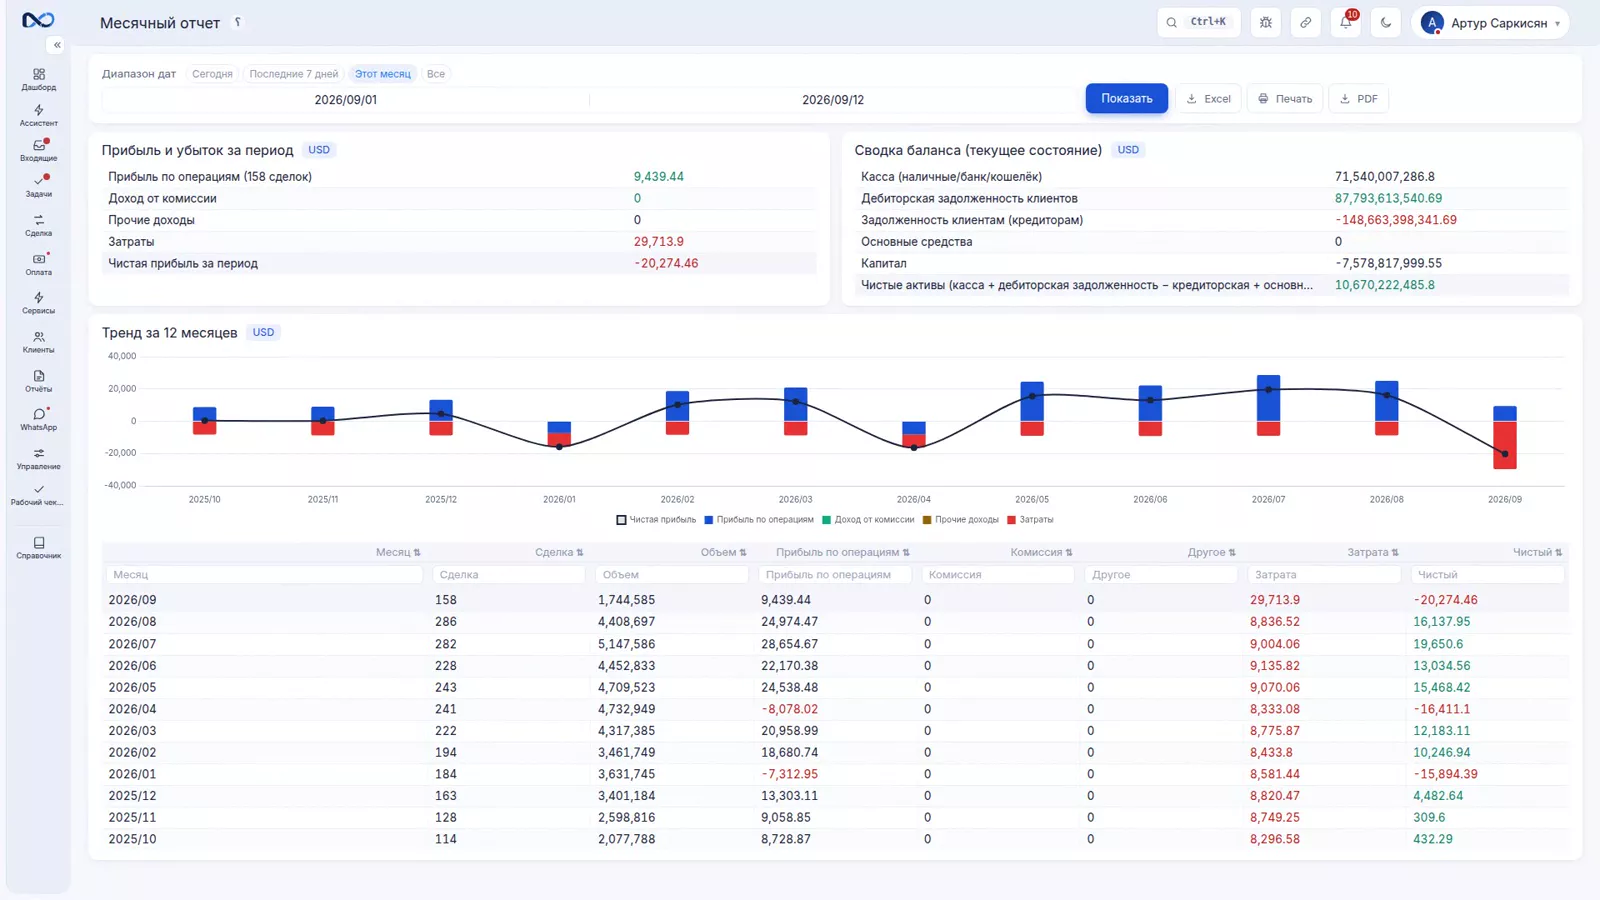The height and width of the screenshot is (900, 1600).
Task: Sort table by Объем column
Action: [723, 552]
